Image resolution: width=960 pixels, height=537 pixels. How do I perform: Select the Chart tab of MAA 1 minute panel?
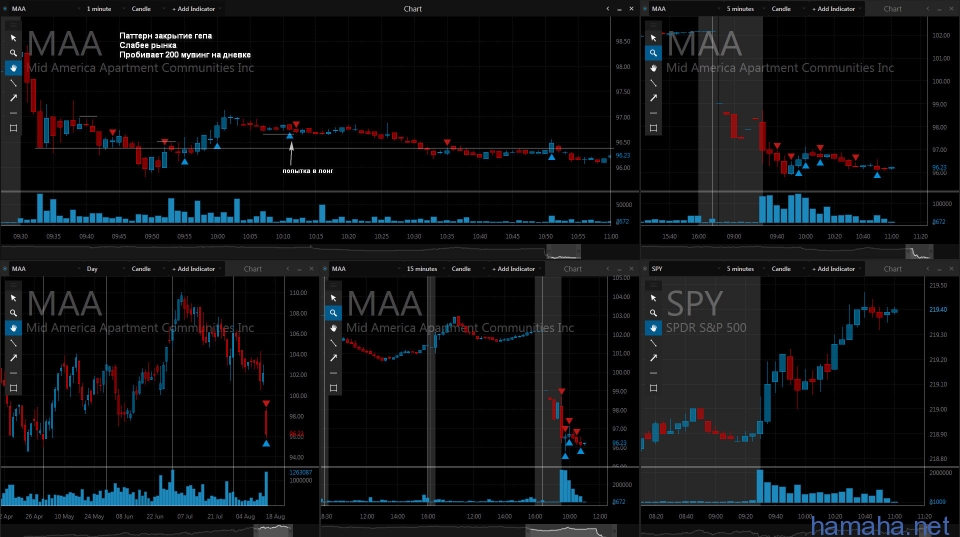[413, 9]
